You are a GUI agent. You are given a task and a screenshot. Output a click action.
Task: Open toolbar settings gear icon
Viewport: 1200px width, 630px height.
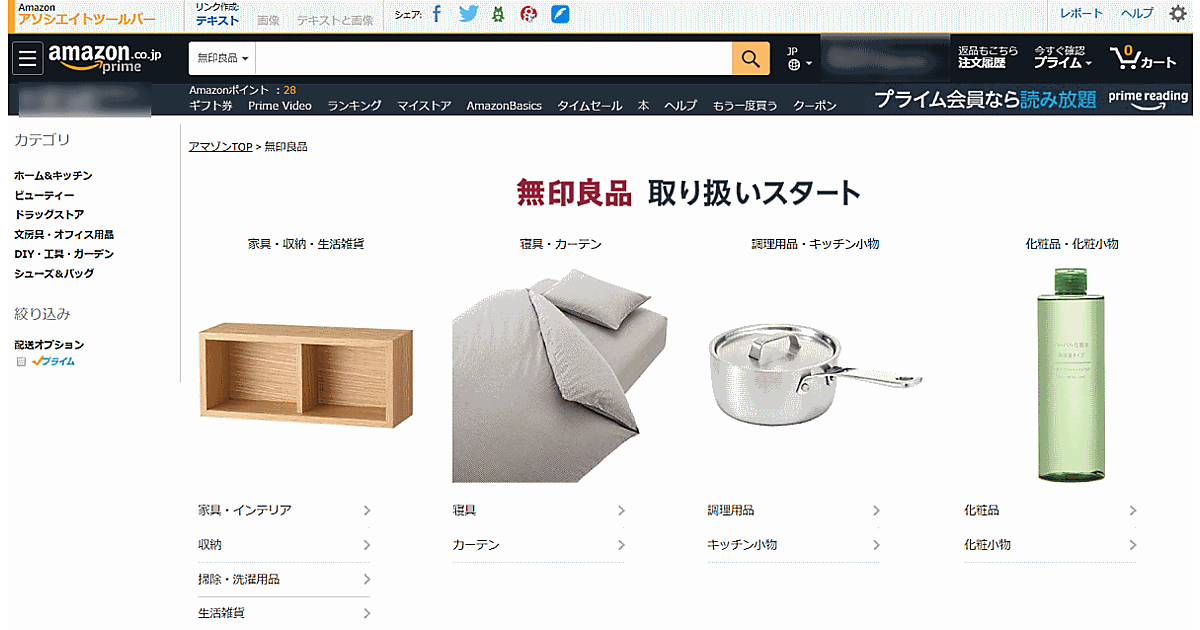tap(1178, 13)
